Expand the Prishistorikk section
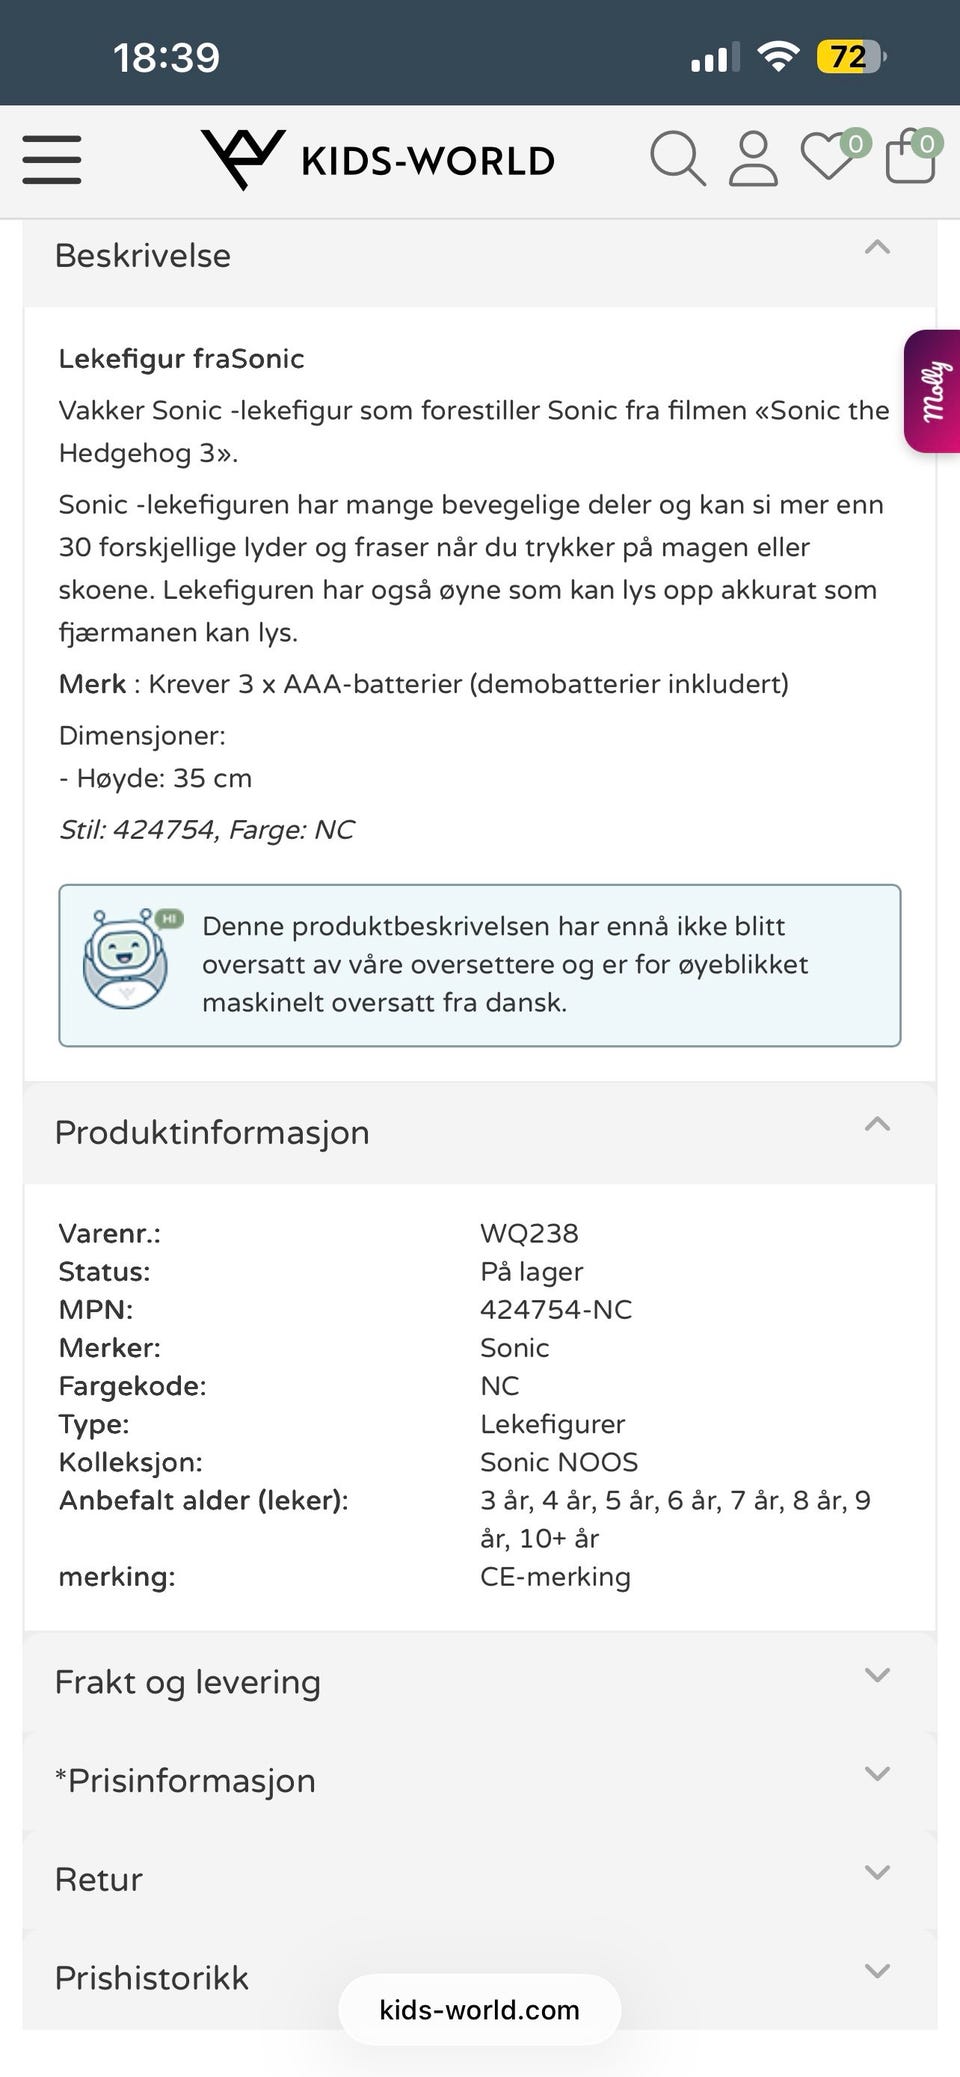Image resolution: width=960 pixels, height=2077 pixels. [480, 1978]
